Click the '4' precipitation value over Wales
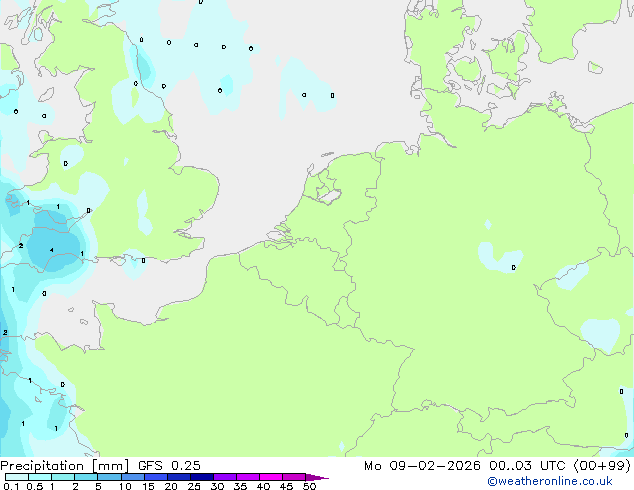This screenshot has width=634, height=490. [51, 250]
